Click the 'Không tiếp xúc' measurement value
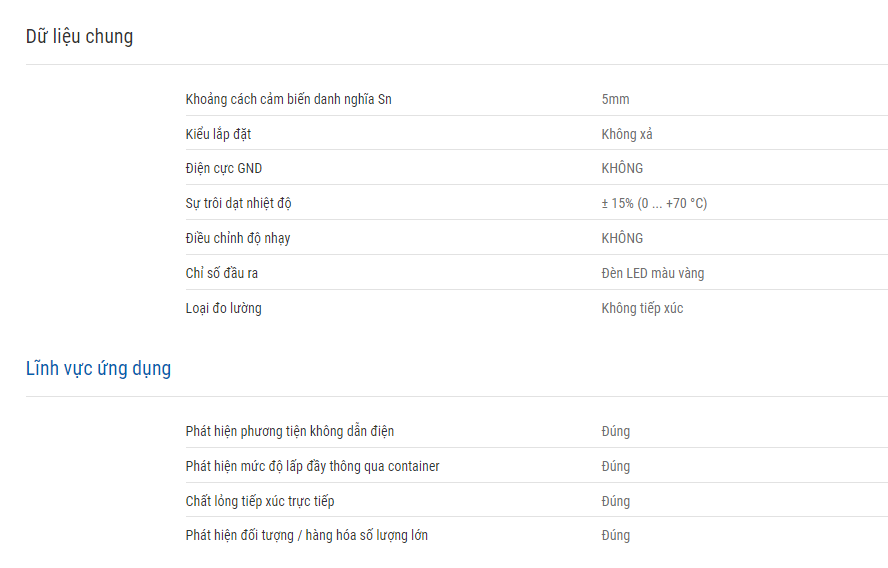 [x=642, y=309]
